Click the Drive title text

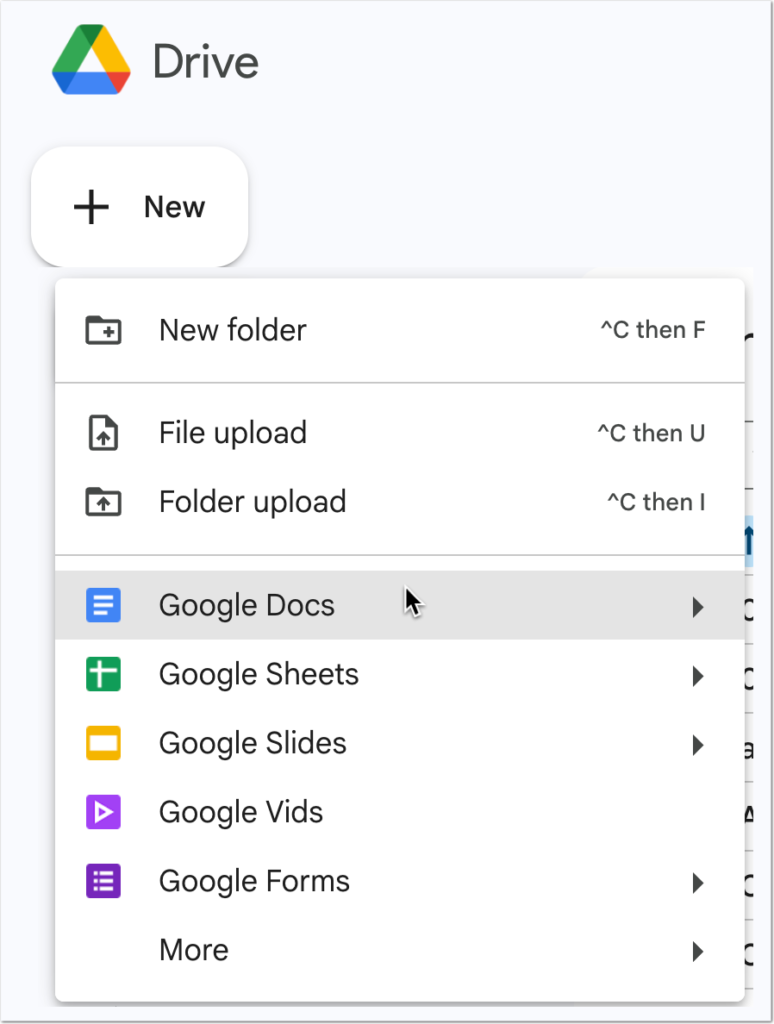tap(205, 62)
